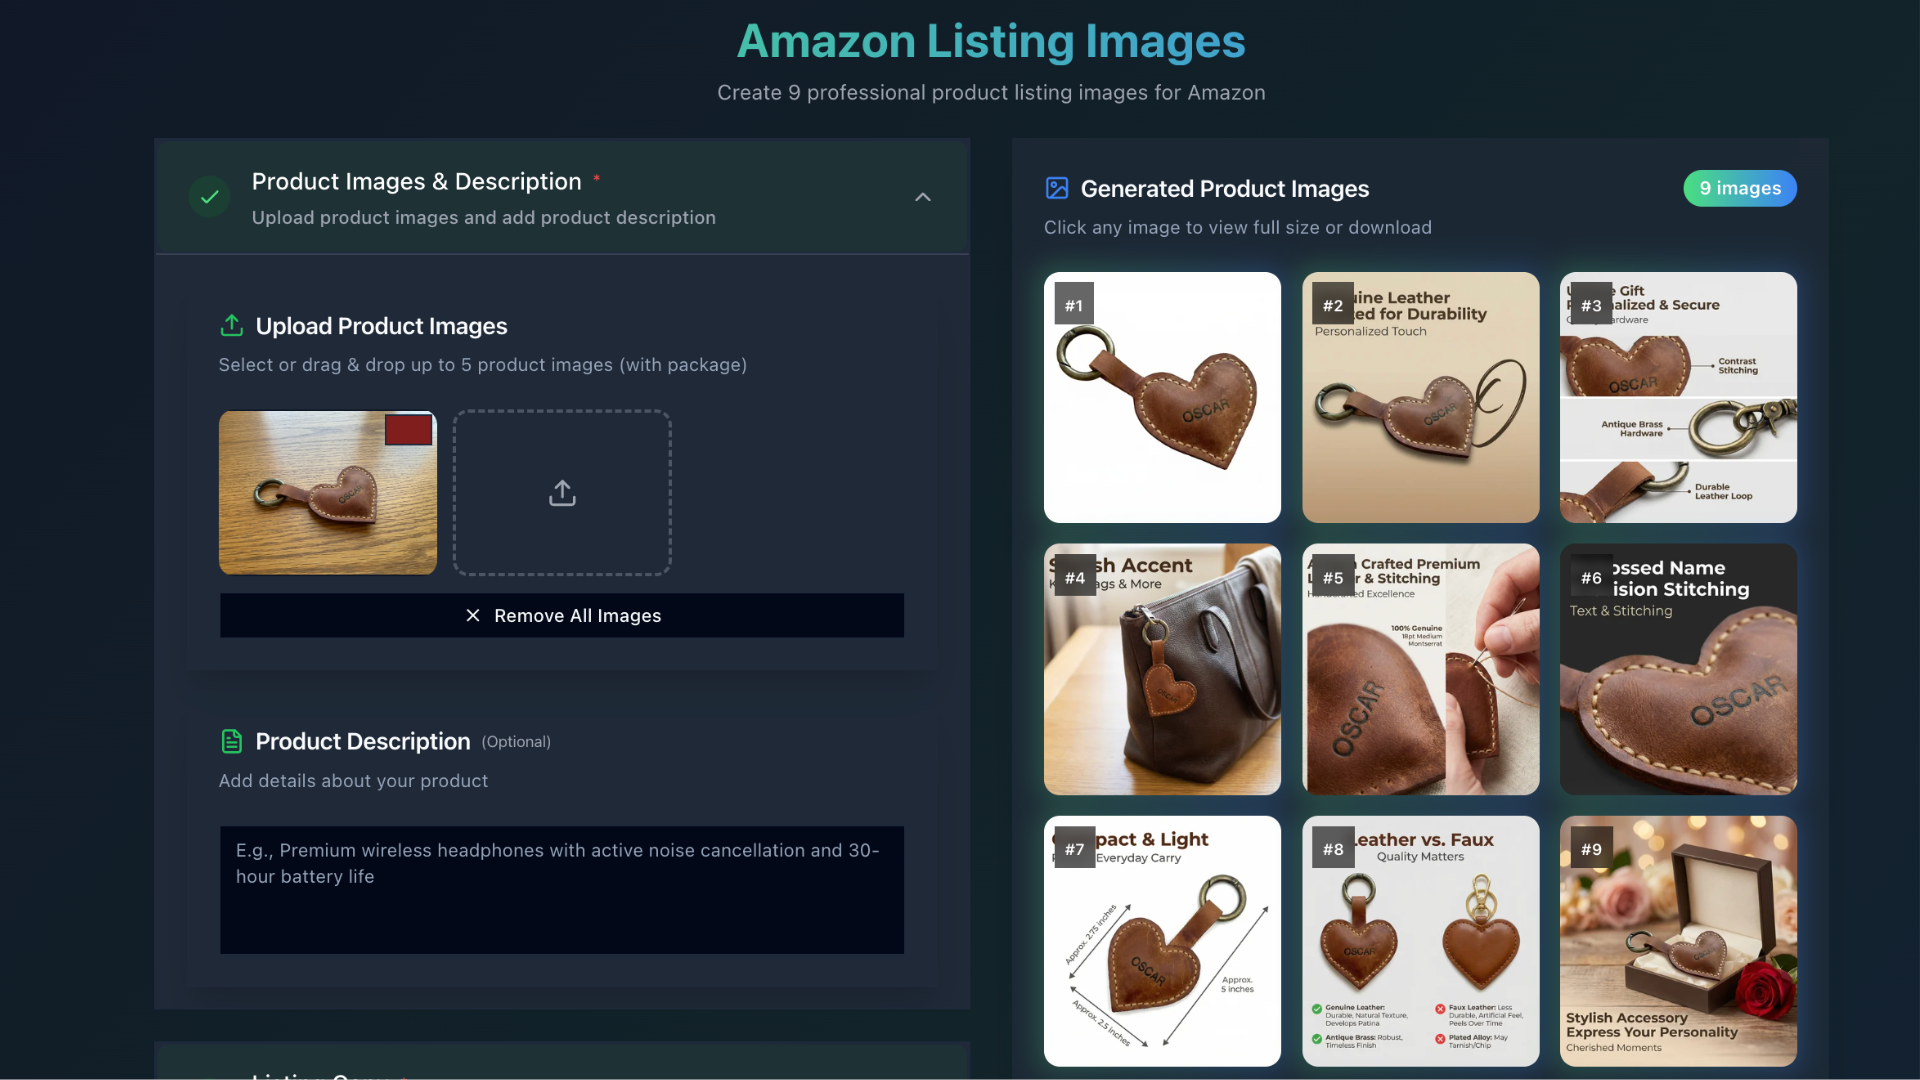Image resolution: width=1920 pixels, height=1080 pixels.
Task: Open generated image #2 Leather Durability
Action: [1420, 397]
